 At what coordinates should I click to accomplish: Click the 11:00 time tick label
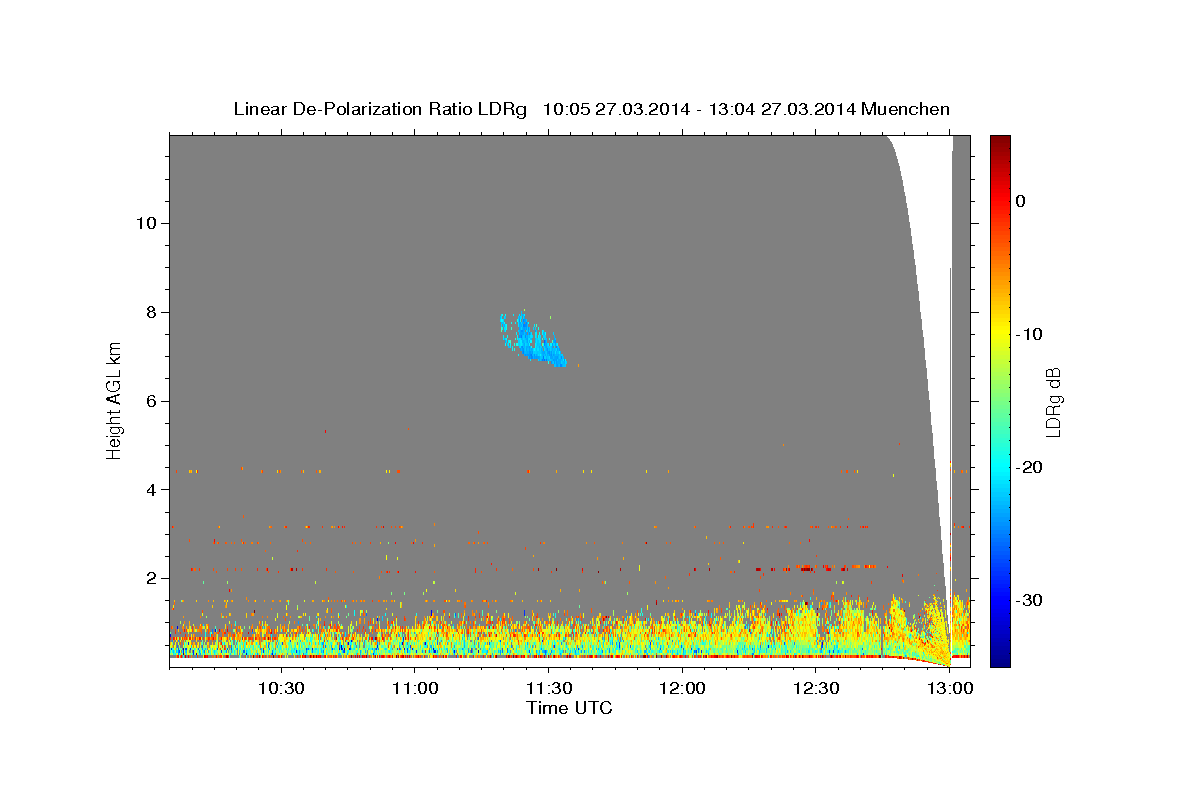pos(415,689)
